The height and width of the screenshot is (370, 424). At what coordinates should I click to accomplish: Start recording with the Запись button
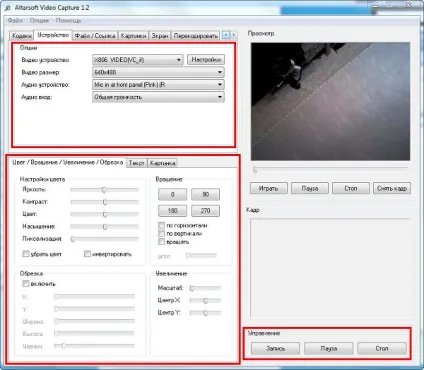coord(275,348)
